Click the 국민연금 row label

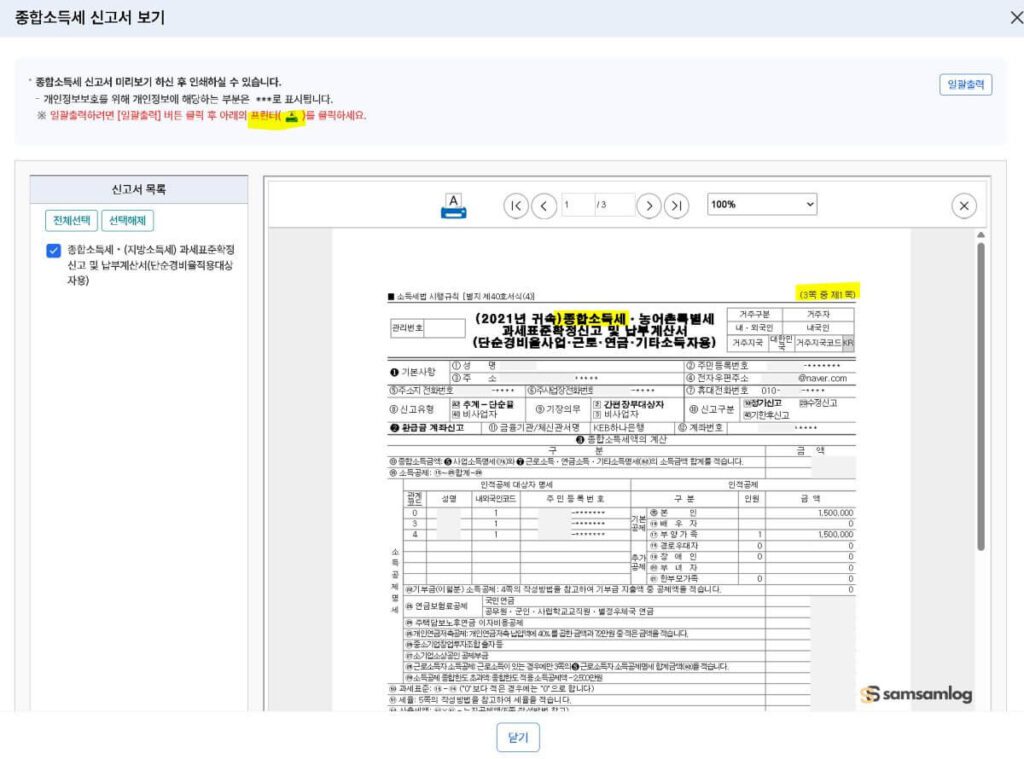[500, 600]
